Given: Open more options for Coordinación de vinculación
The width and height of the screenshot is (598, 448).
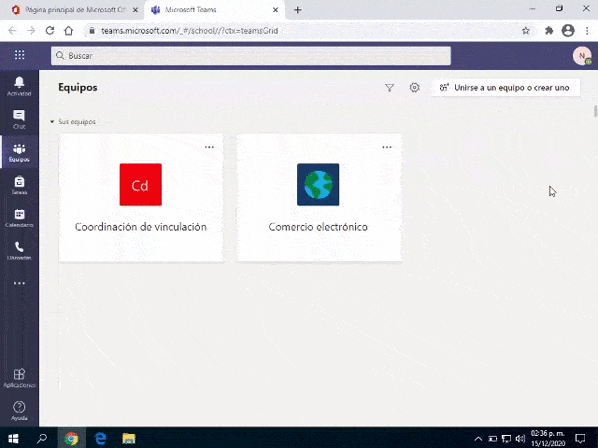Looking at the screenshot, I should tap(209, 147).
